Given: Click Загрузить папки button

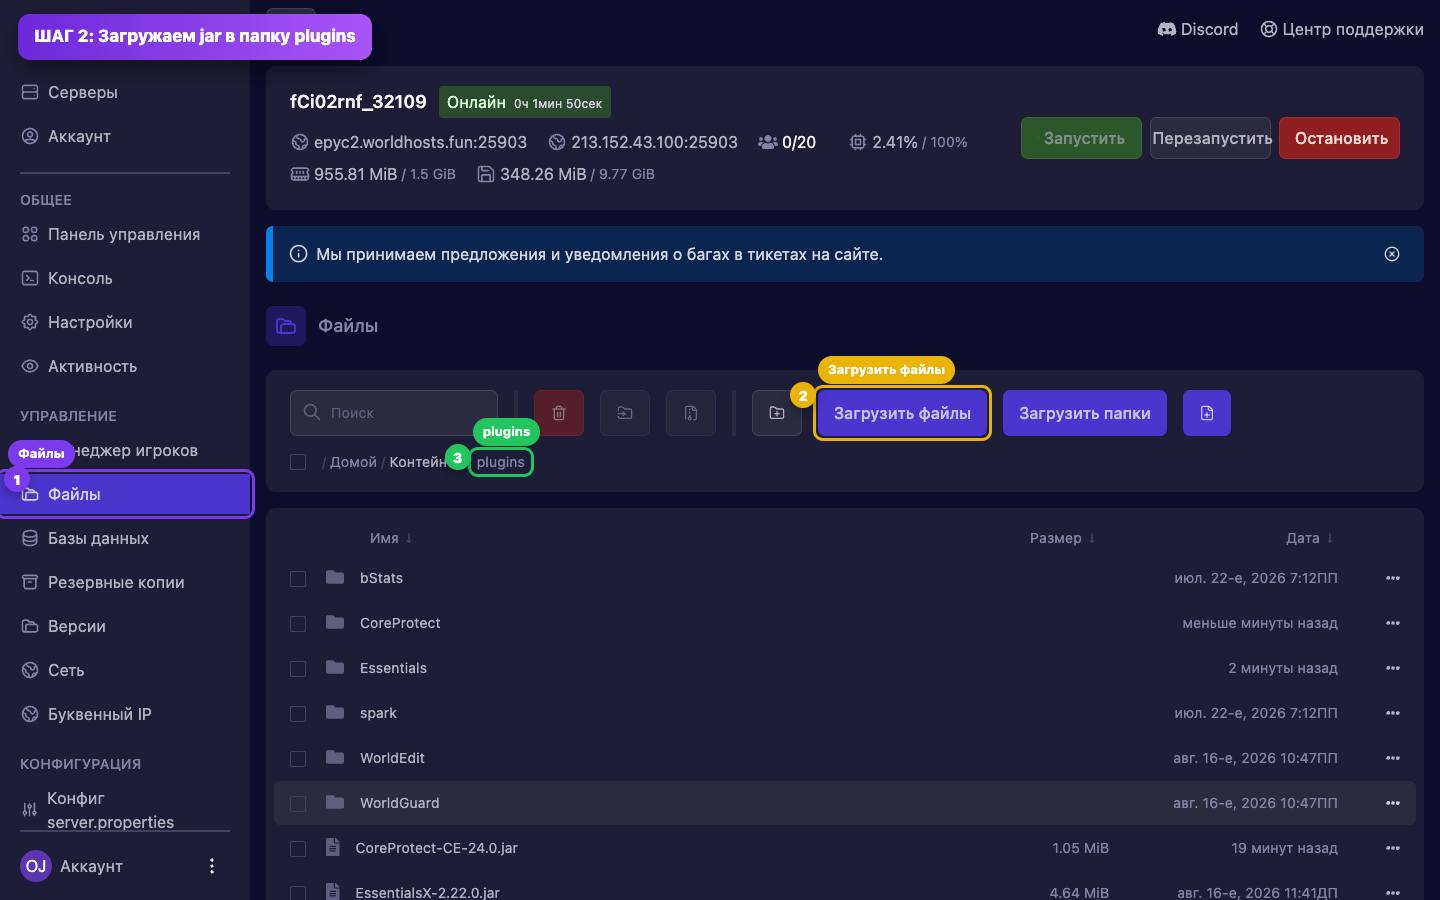Looking at the screenshot, I should pyautogui.click(x=1085, y=413).
